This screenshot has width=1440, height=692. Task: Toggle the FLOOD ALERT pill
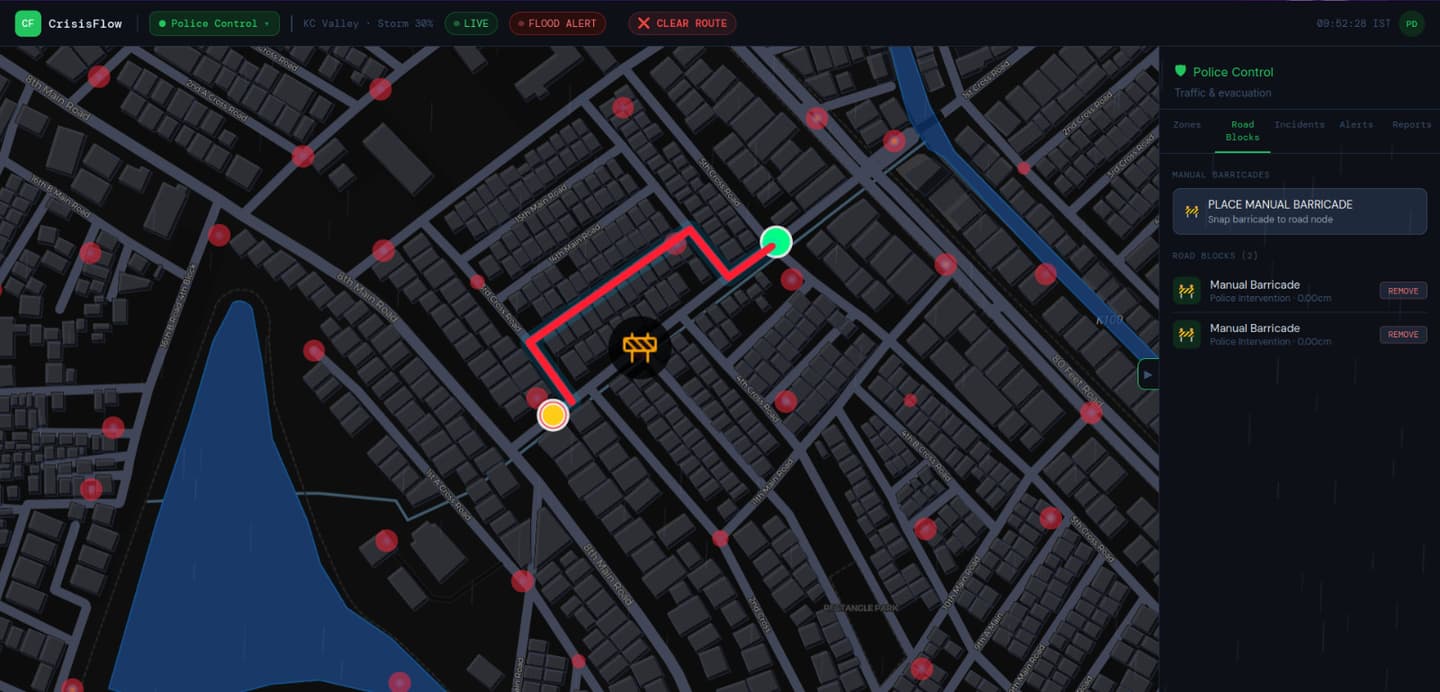pos(557,23)
